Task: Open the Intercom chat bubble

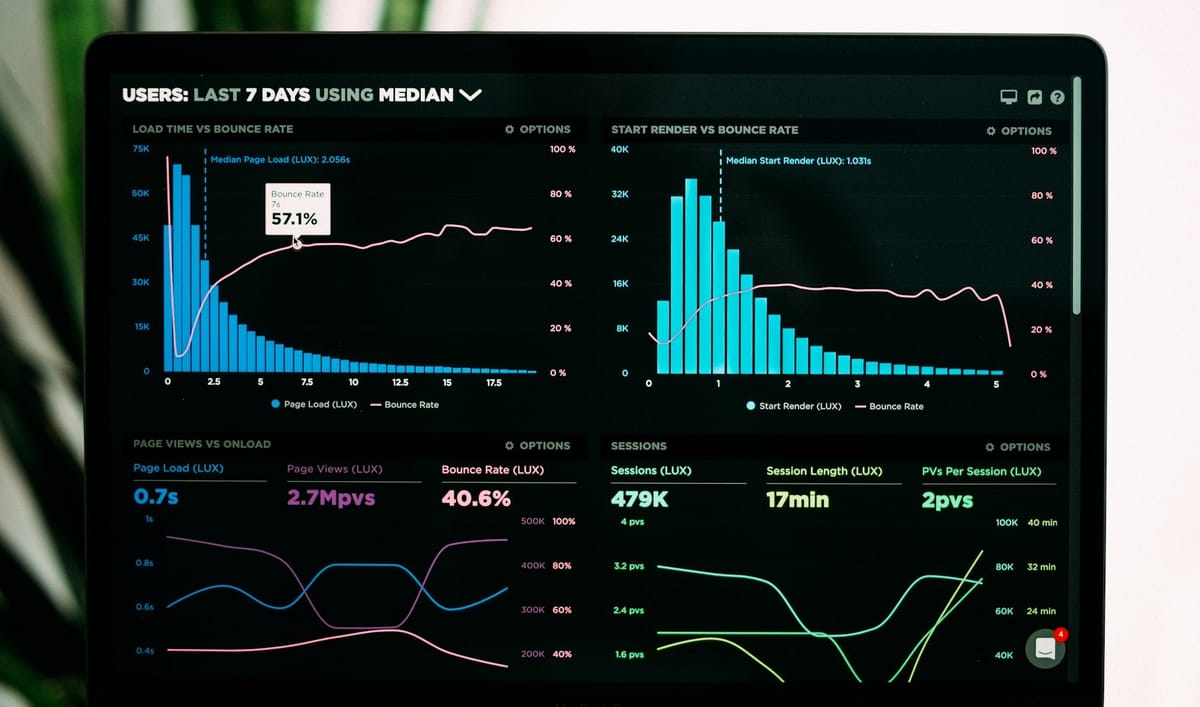Action: tap(1044, 648)
